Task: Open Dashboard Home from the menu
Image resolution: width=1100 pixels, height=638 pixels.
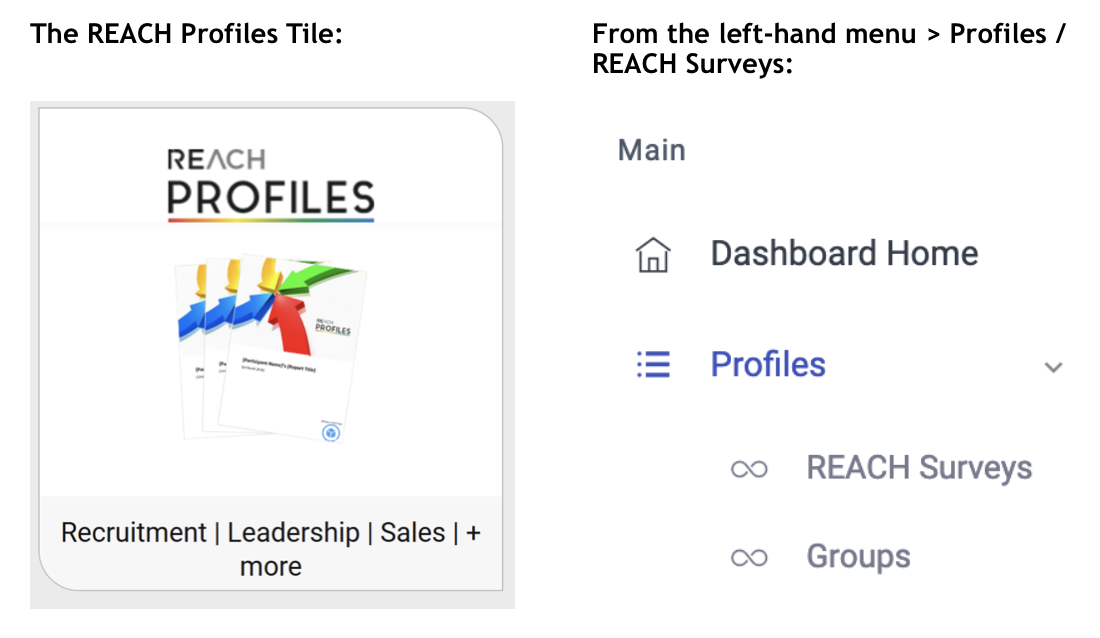Action: [843, 253]
